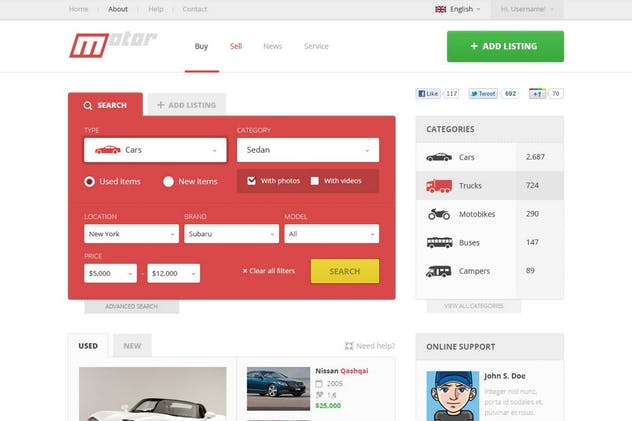Click the red Trucks category icon

pyautogui.click(x=439, y=186)
